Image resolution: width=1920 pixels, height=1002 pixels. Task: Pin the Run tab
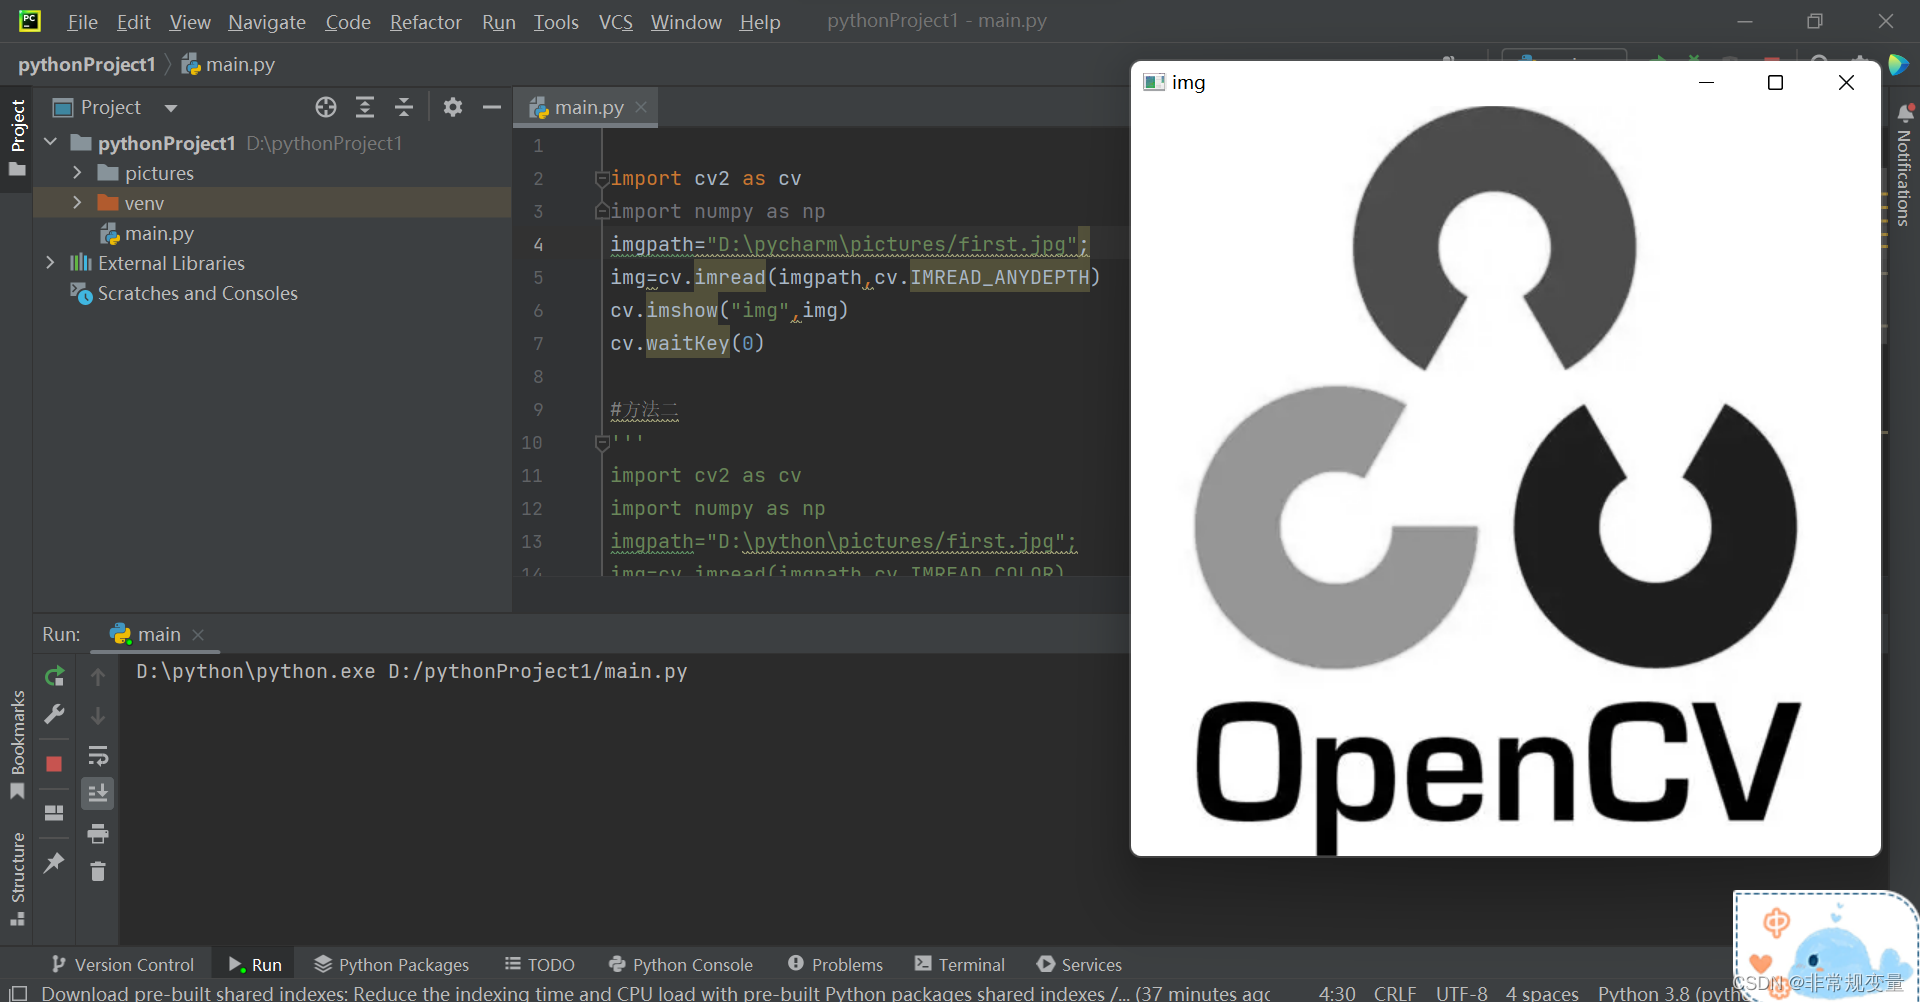(55, 862)
